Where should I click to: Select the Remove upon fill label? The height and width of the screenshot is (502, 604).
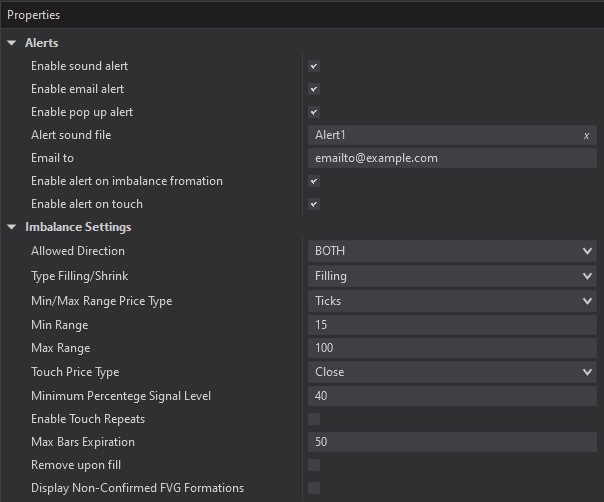pyautogui.click(x=76, y=465)
